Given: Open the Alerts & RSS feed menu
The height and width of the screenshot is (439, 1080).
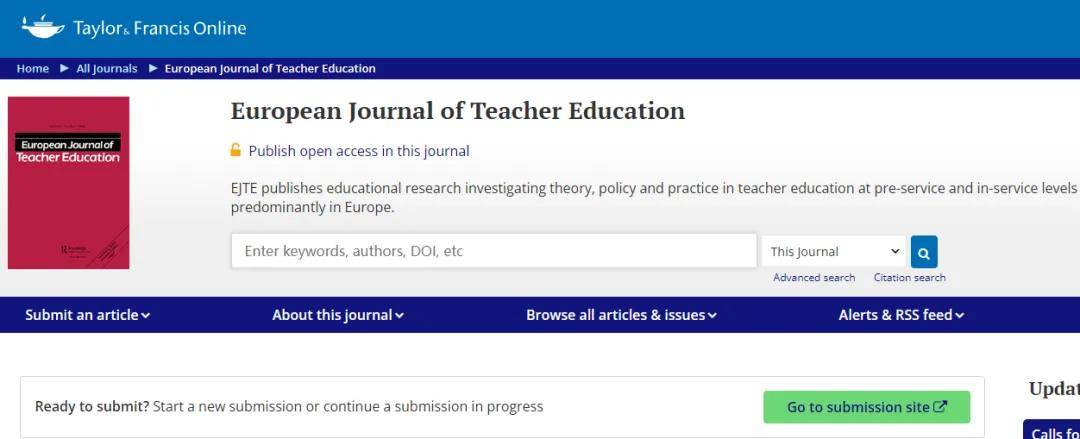Looking at the screenshot, I should (x=901, y=315).
